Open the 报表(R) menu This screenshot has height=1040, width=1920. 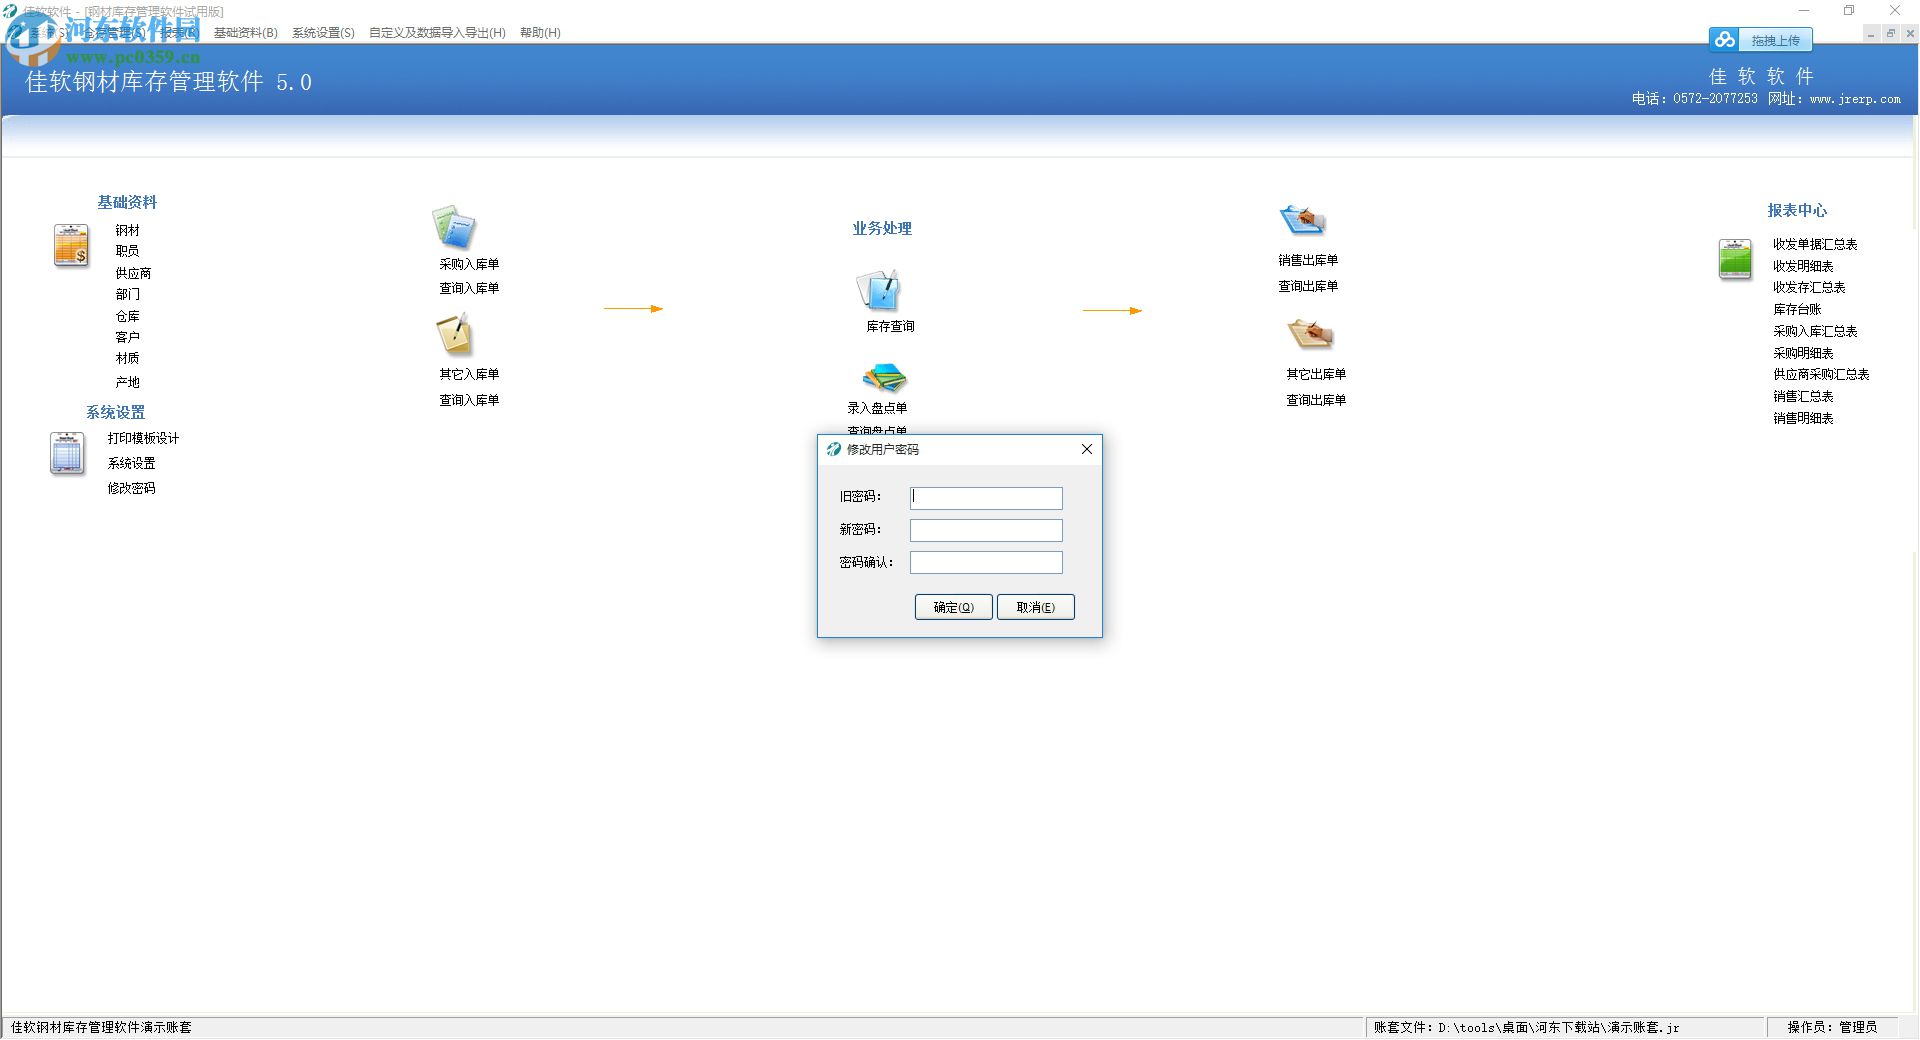180,33
